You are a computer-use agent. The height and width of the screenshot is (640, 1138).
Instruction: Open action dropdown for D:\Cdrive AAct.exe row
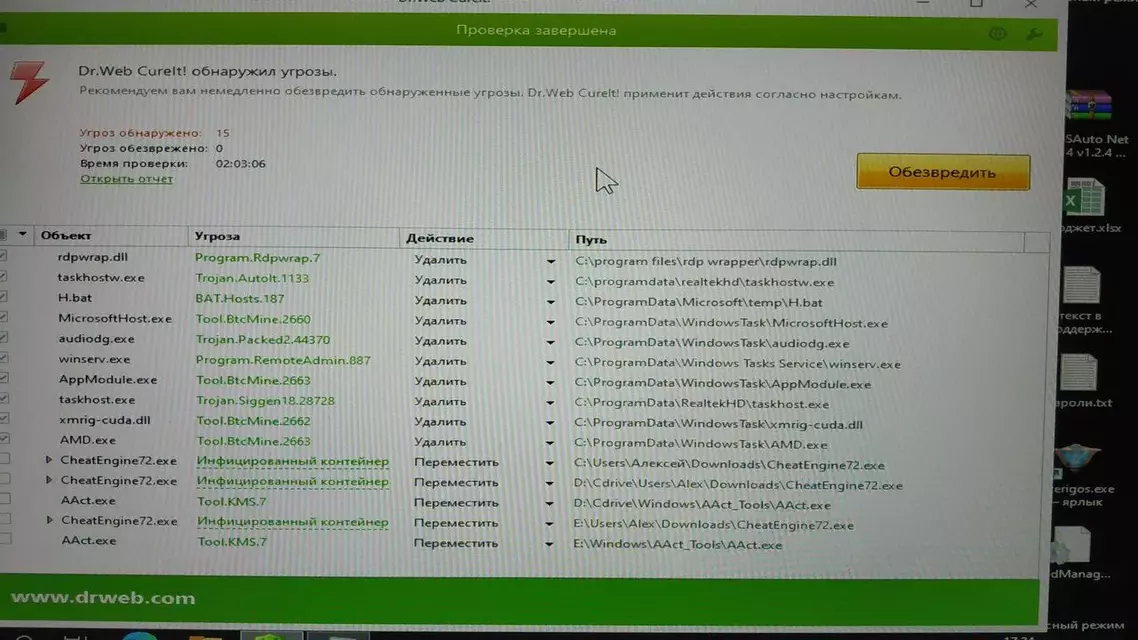click(549, 504)
